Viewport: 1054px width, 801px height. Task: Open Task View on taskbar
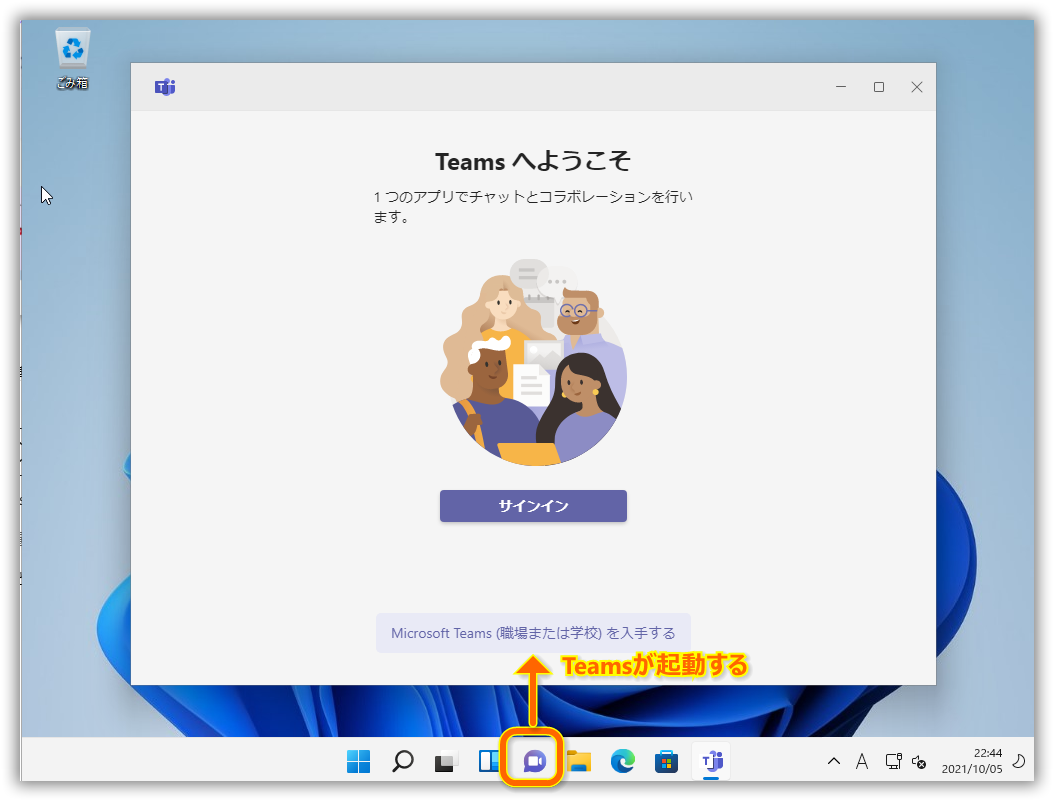pos(446,761)
